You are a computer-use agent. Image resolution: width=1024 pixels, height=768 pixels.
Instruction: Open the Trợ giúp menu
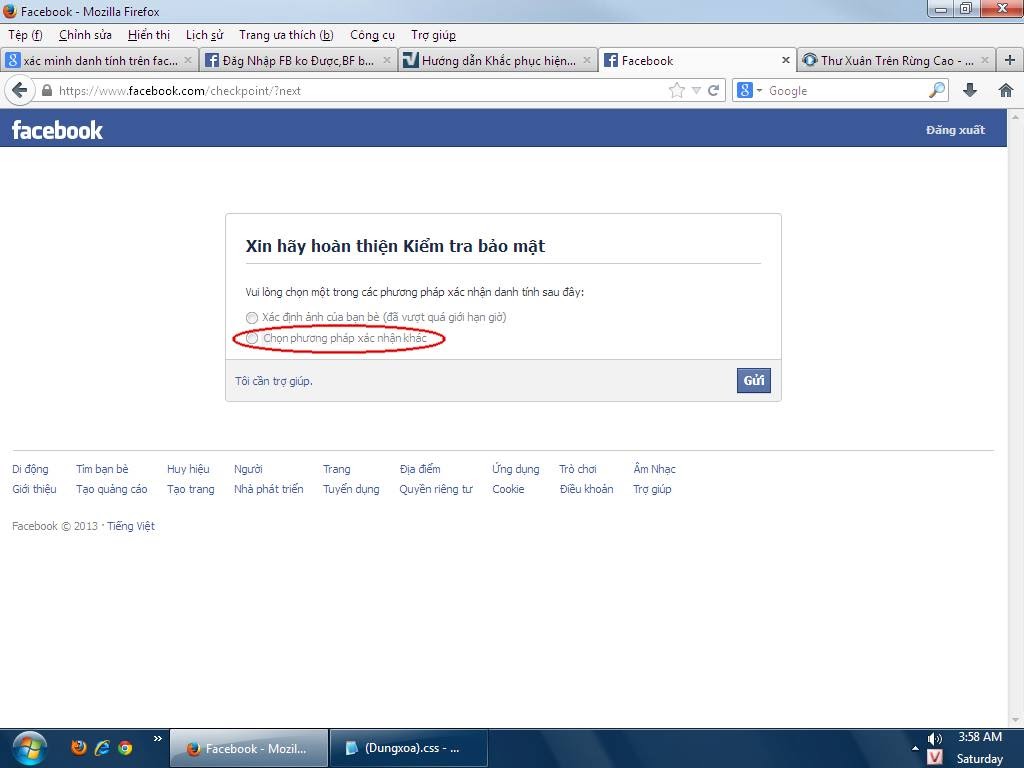[434, 35]
